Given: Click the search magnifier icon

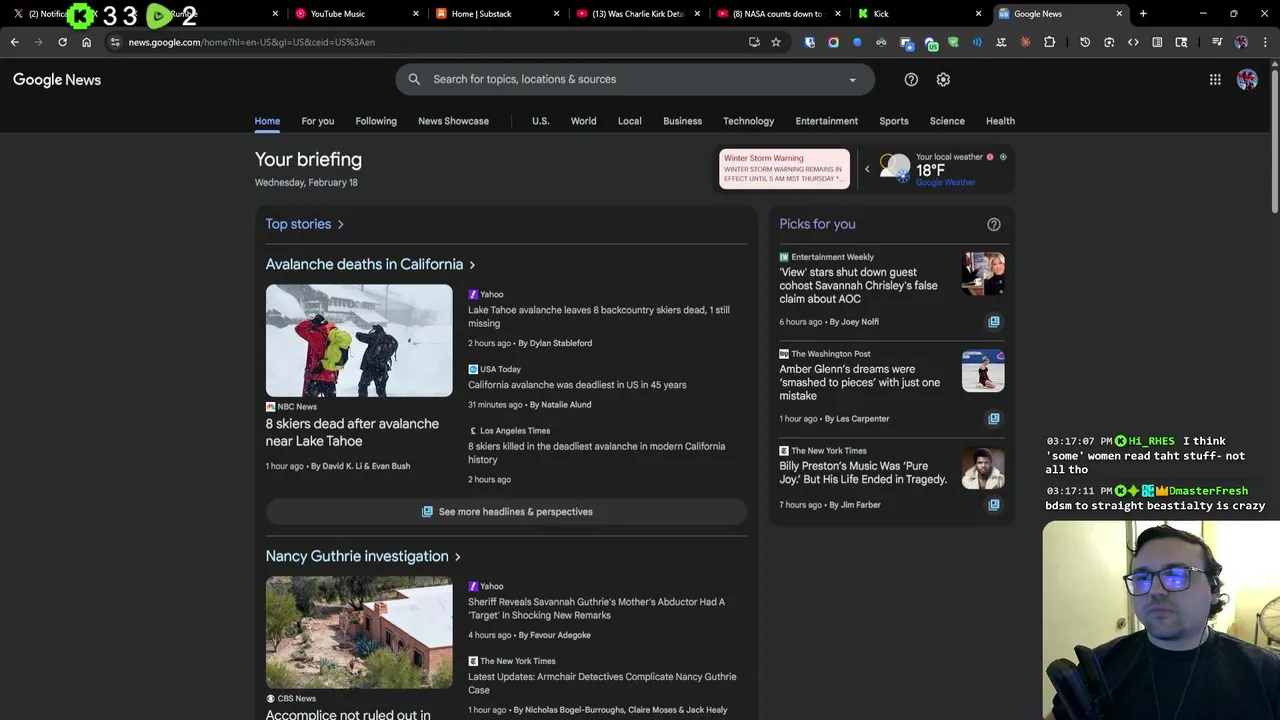Looking at the screenshot, I should coord(414,79).
